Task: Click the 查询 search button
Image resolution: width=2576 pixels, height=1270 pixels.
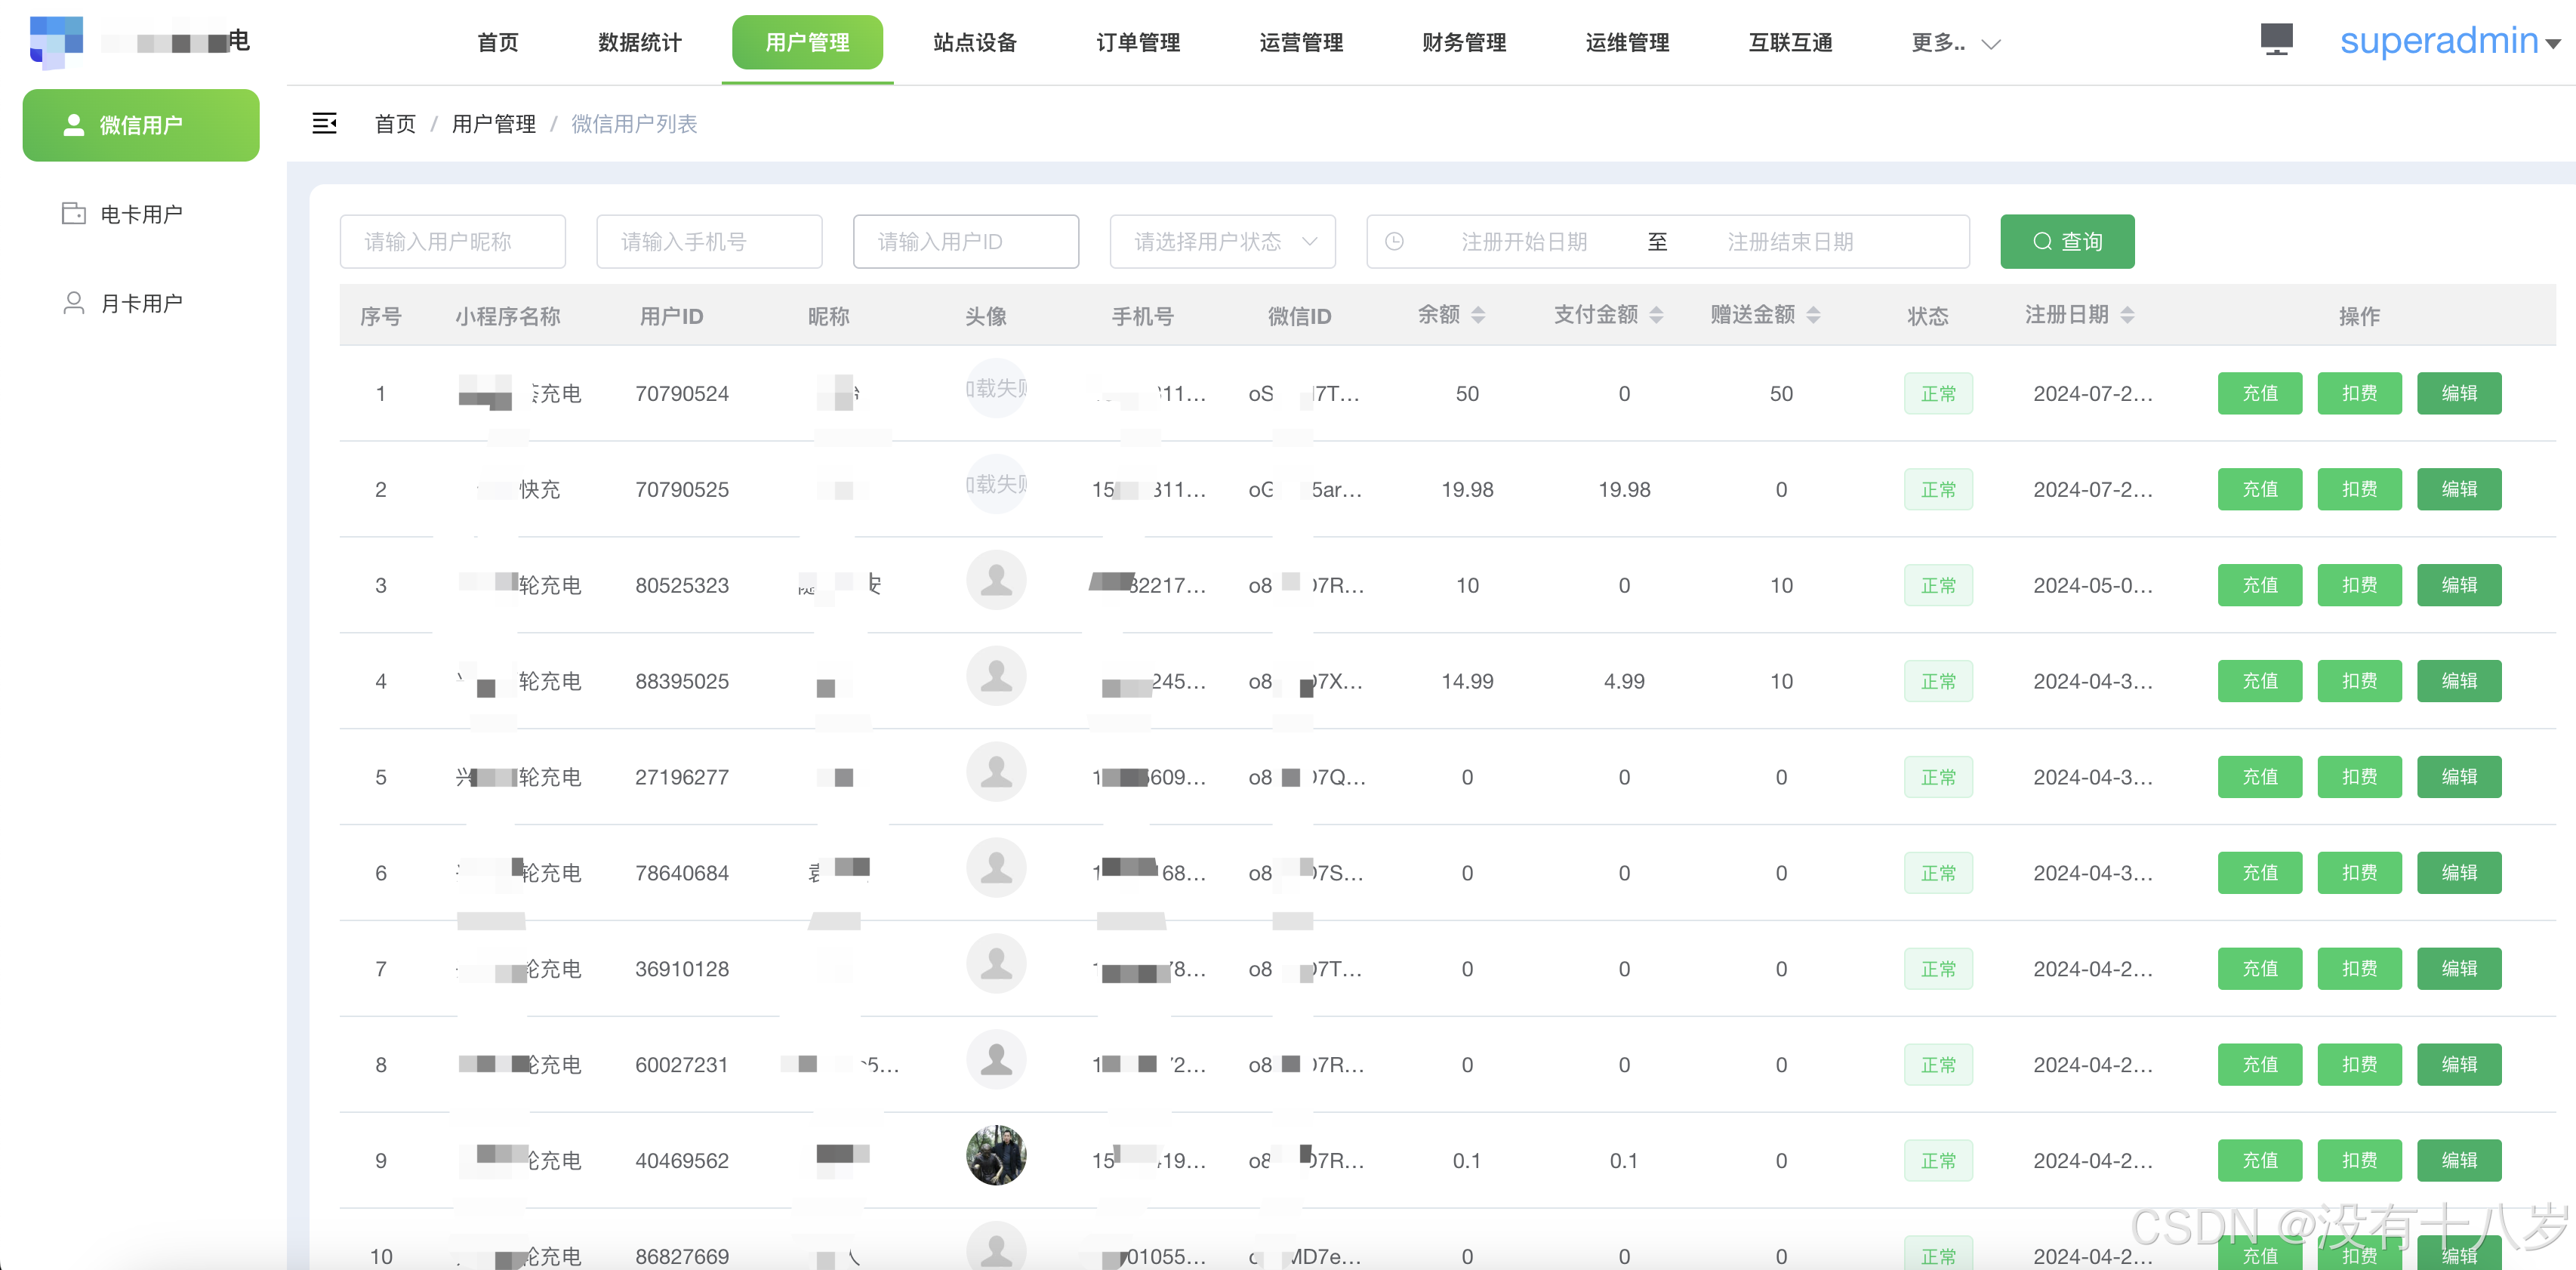Action: tap(2066, 241)
